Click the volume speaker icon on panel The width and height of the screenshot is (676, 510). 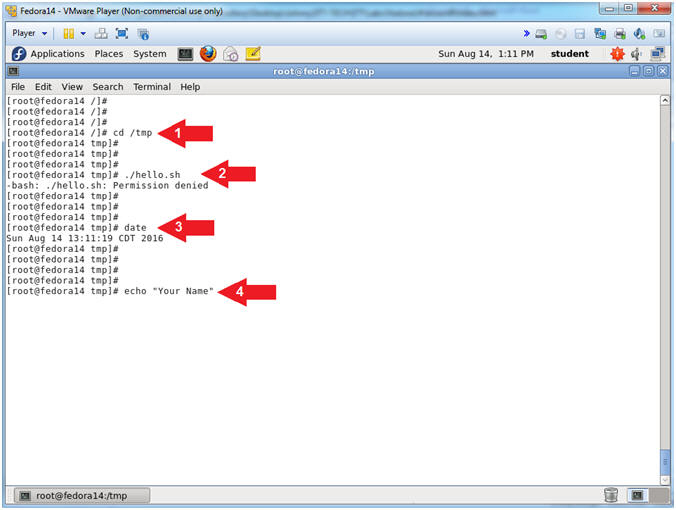pos(636,54)
